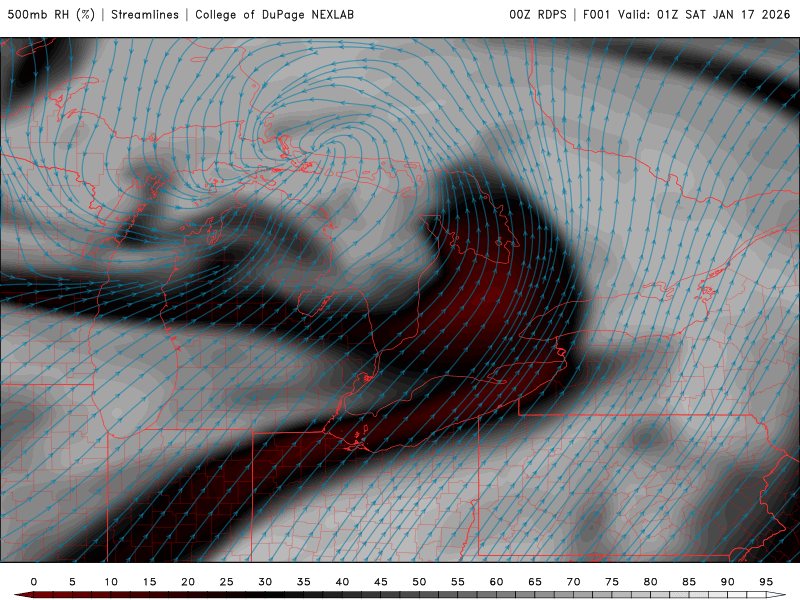Click the '90' label on the color scale
Viewport: 800px width, 600px height.
[728, 582]
